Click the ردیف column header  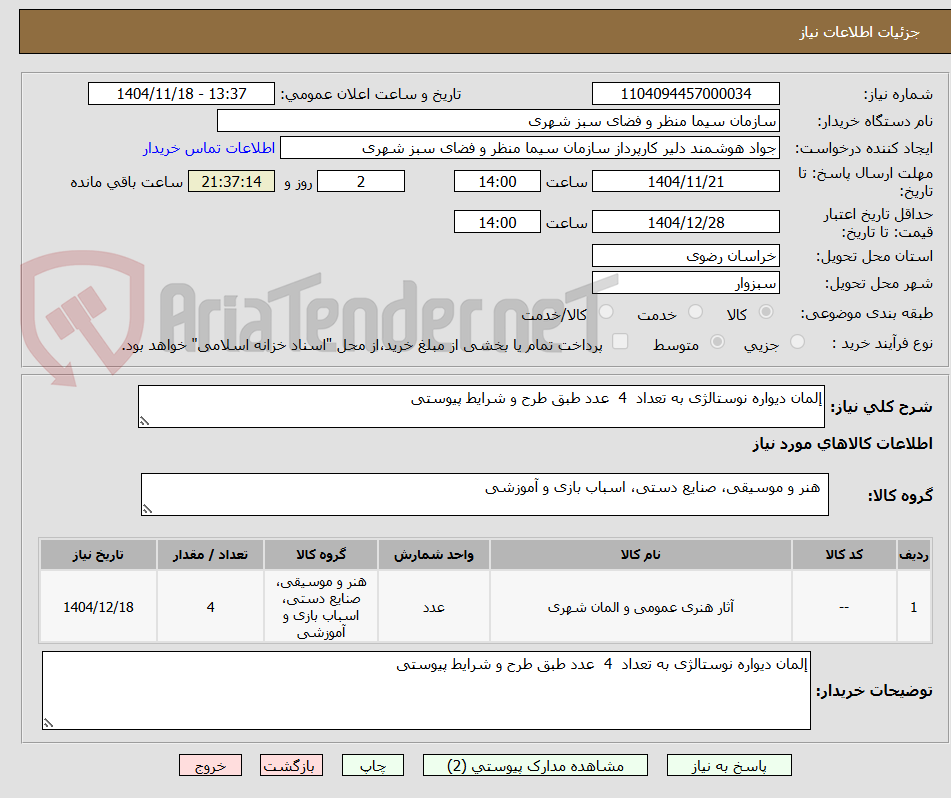914,554
